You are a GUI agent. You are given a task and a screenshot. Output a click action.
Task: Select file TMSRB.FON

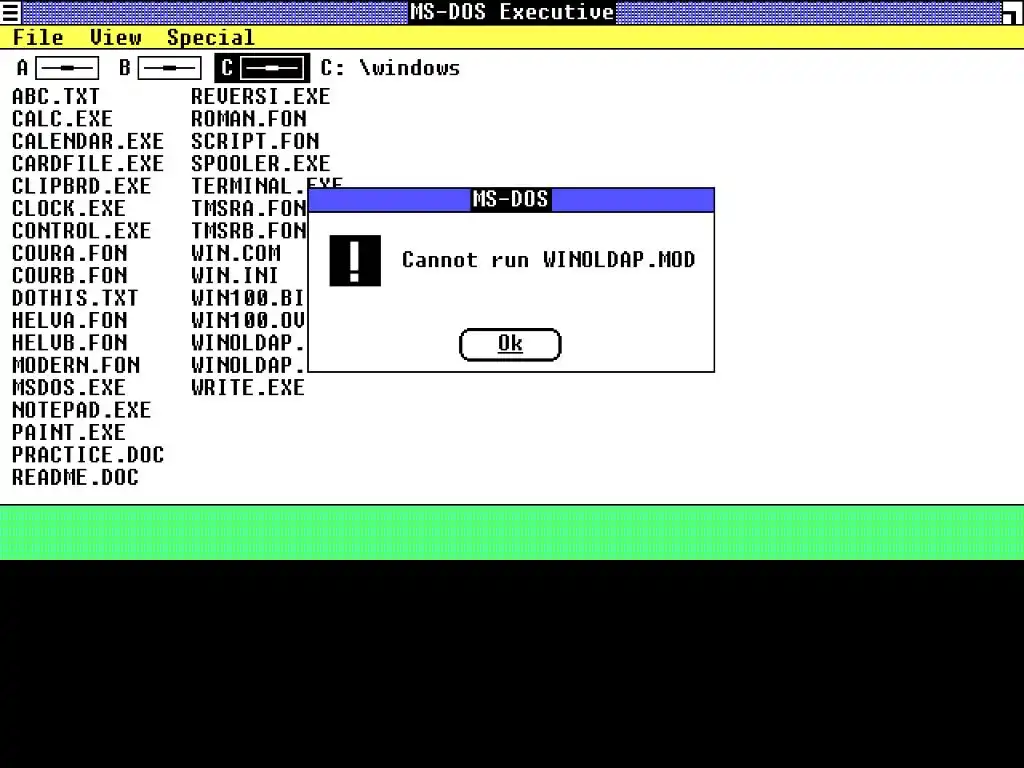(x=248, y=231)
